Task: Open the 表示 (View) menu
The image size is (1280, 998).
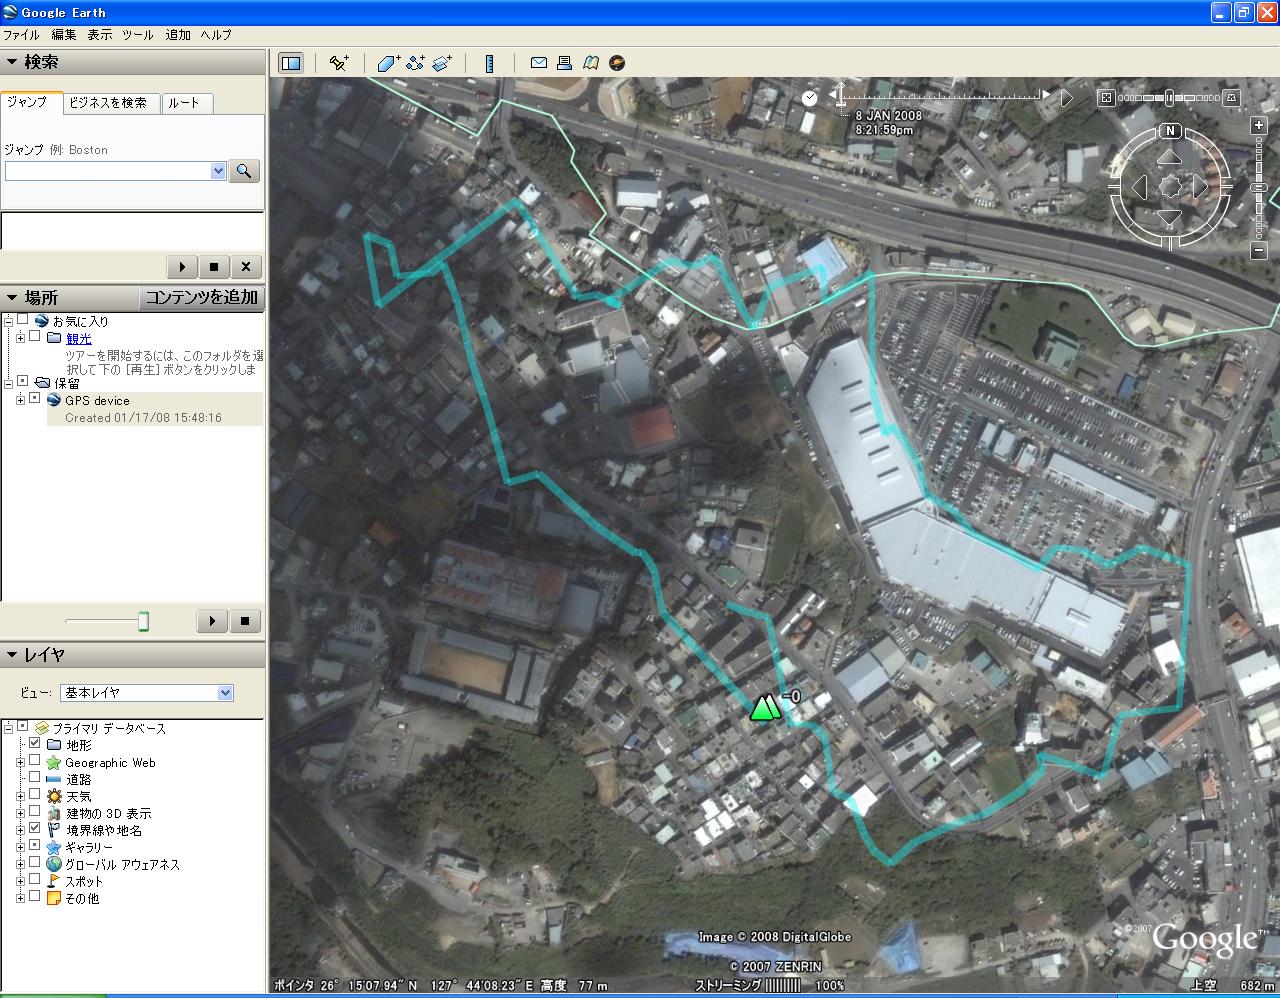Action: [x=99, y=34]
